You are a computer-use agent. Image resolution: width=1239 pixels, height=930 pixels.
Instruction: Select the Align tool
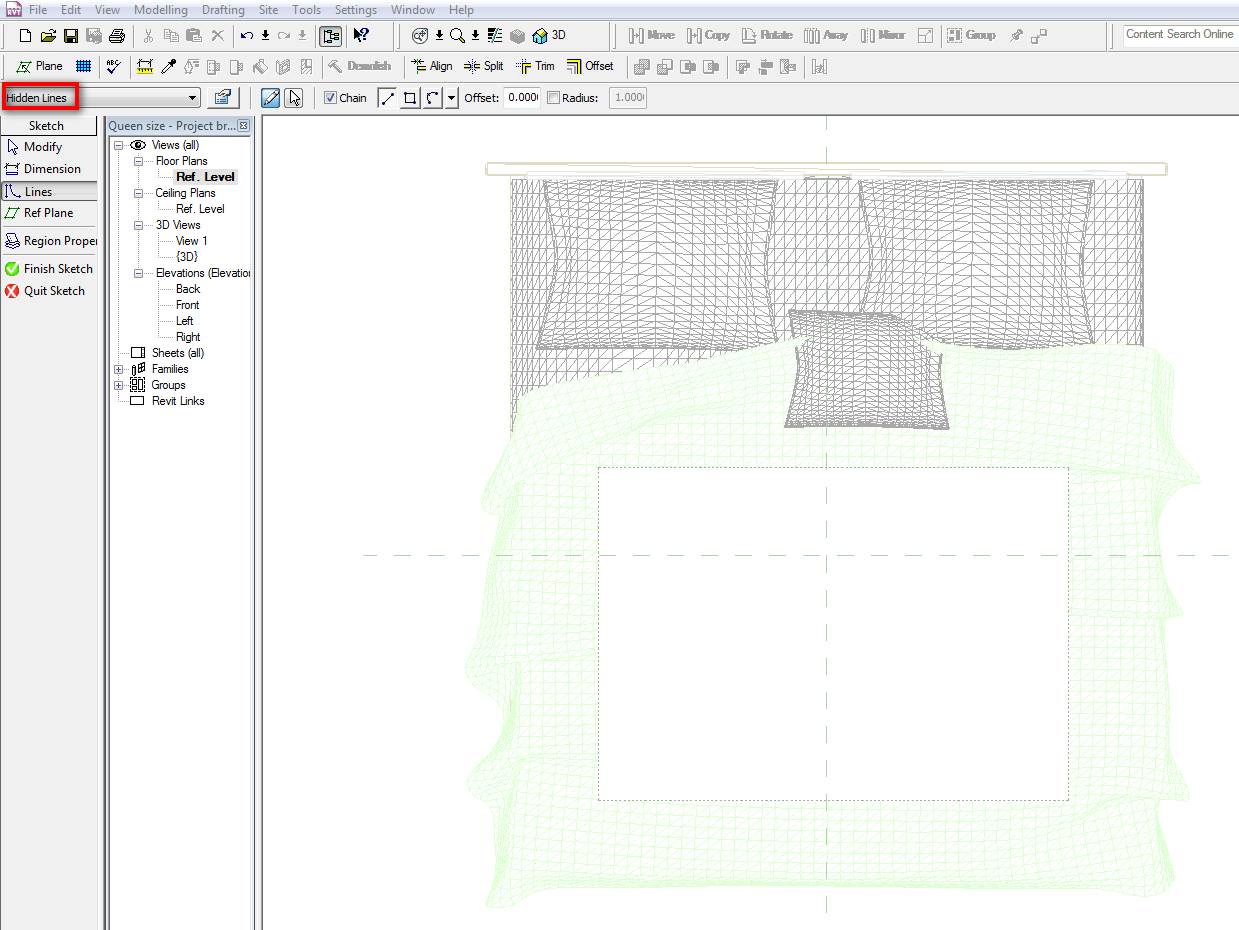point(432,67)
